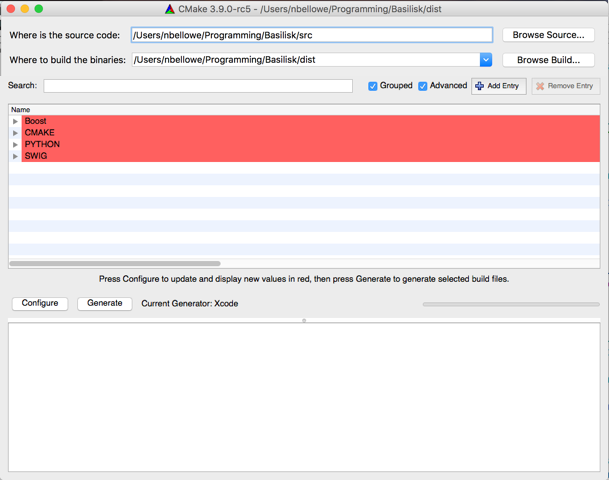Click the splitter handle above the output pane
This screenshot has width=609, height=480.
click(304, 320)
